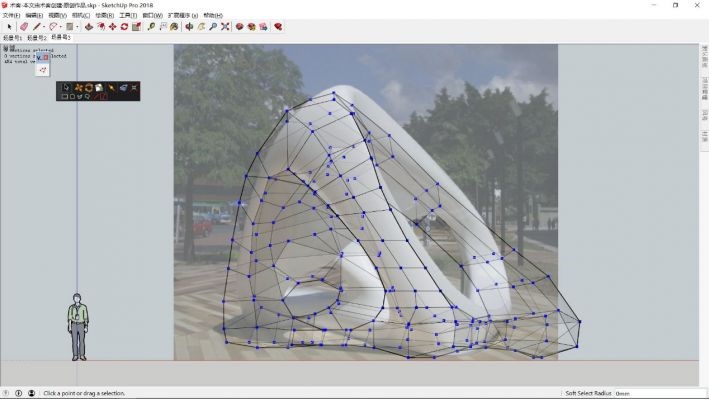Select Vertex Tools select-vertex arrow icon
The image size is (709, 399).
point(66,87)
